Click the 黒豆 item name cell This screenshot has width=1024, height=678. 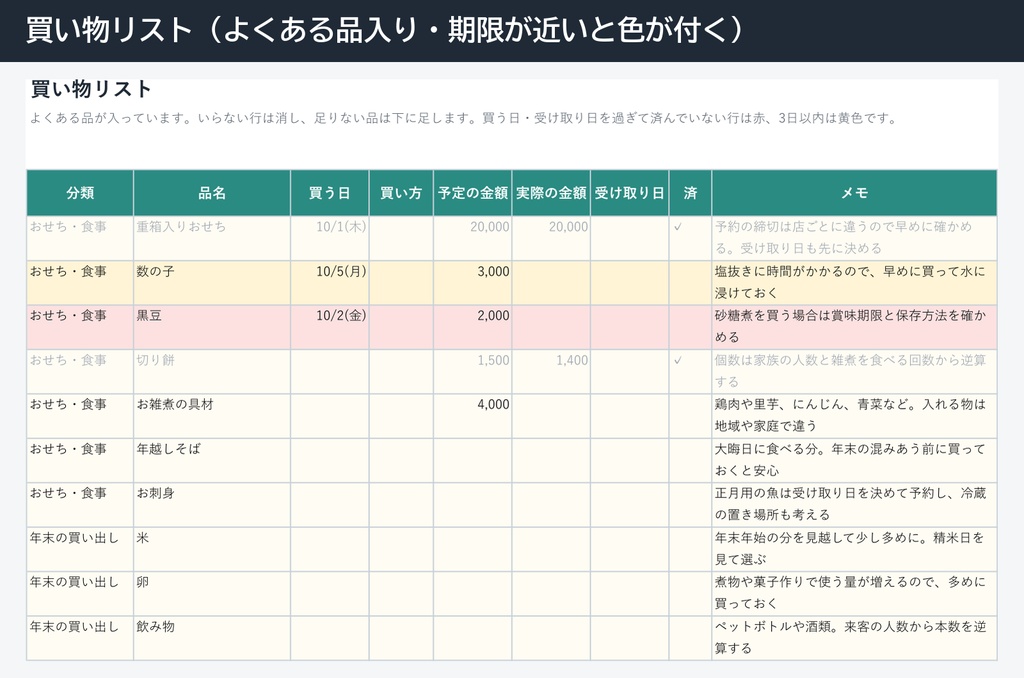pos(212,327)
